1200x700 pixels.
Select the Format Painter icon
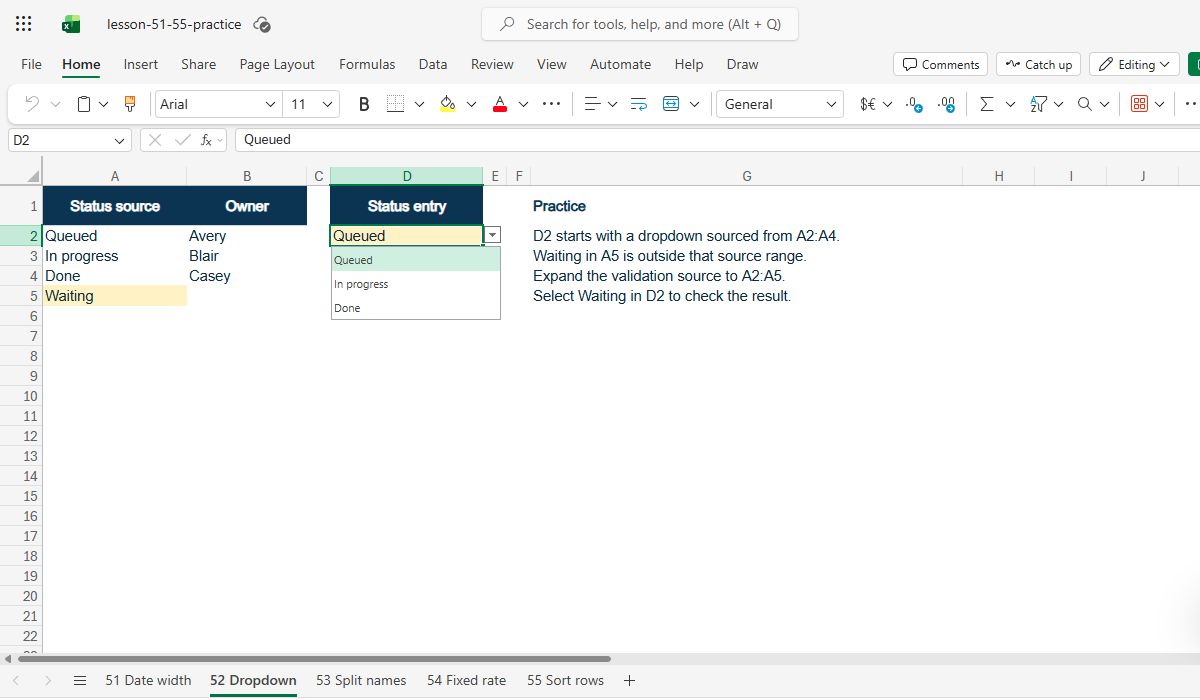pyautogui.click(x=129, y=104)
